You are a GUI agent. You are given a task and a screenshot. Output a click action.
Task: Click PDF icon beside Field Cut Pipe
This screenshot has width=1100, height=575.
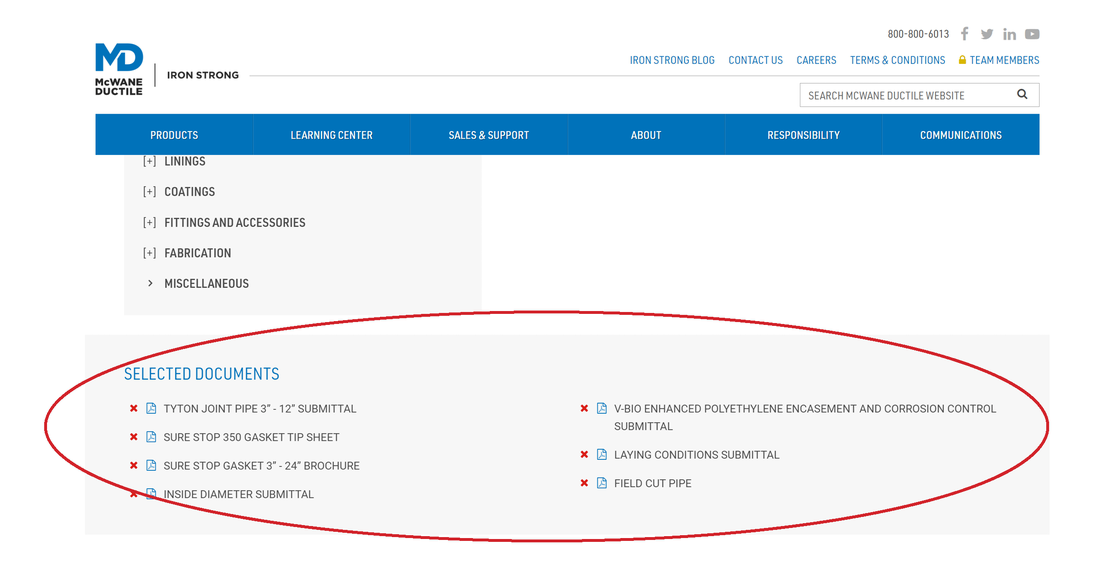pyautogui.click(x=601, y=482)
